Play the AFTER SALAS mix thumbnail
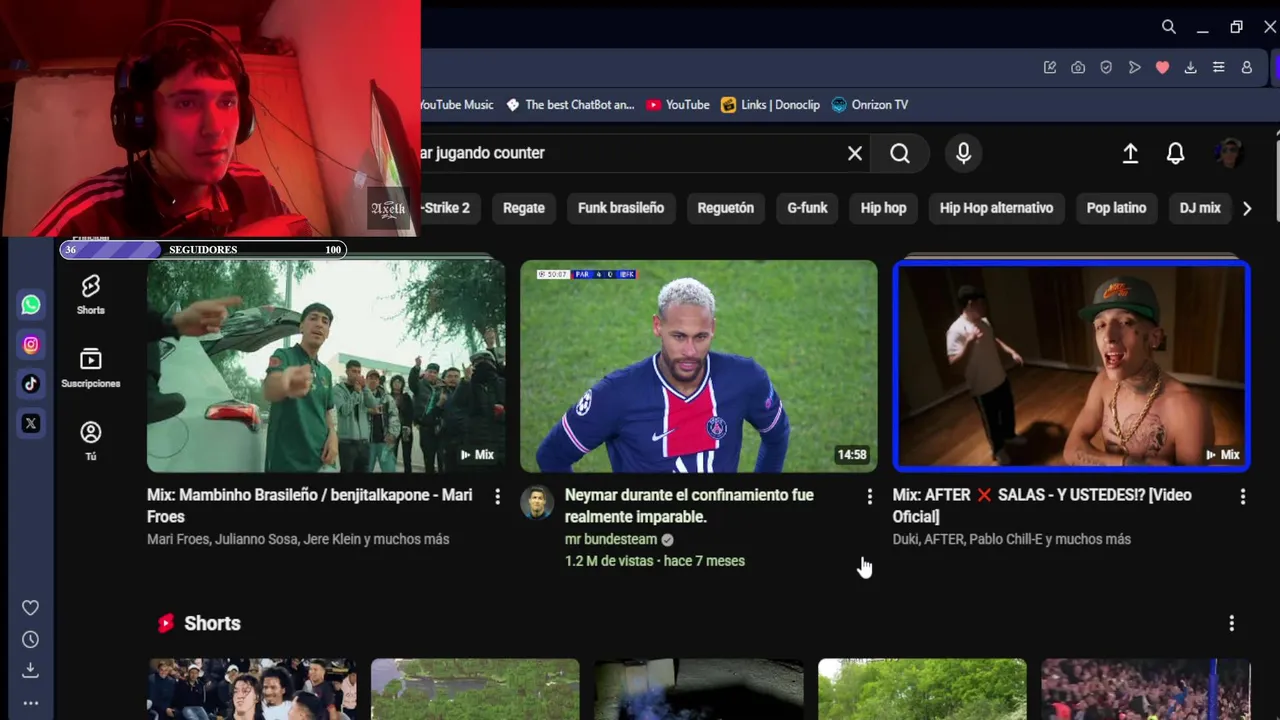The image size is (1280, 720). 1071,366
